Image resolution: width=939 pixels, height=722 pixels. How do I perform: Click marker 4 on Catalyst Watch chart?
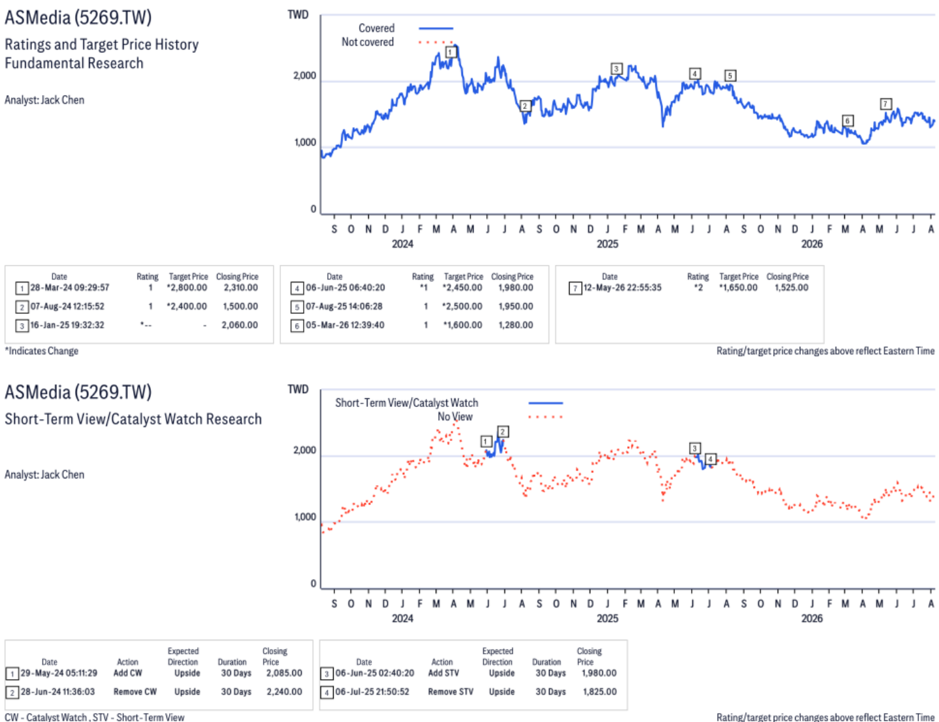pos(710,459)
